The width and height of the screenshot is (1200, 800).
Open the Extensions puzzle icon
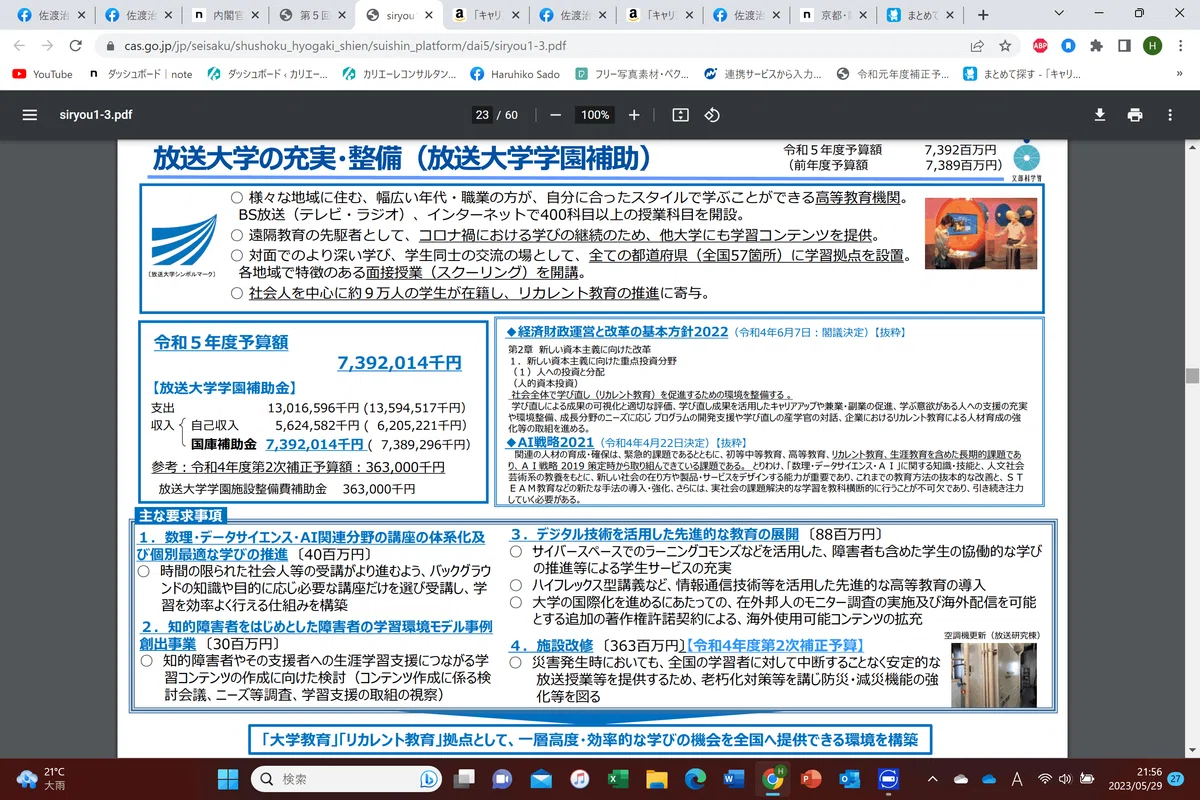[x=1096, y=46]
